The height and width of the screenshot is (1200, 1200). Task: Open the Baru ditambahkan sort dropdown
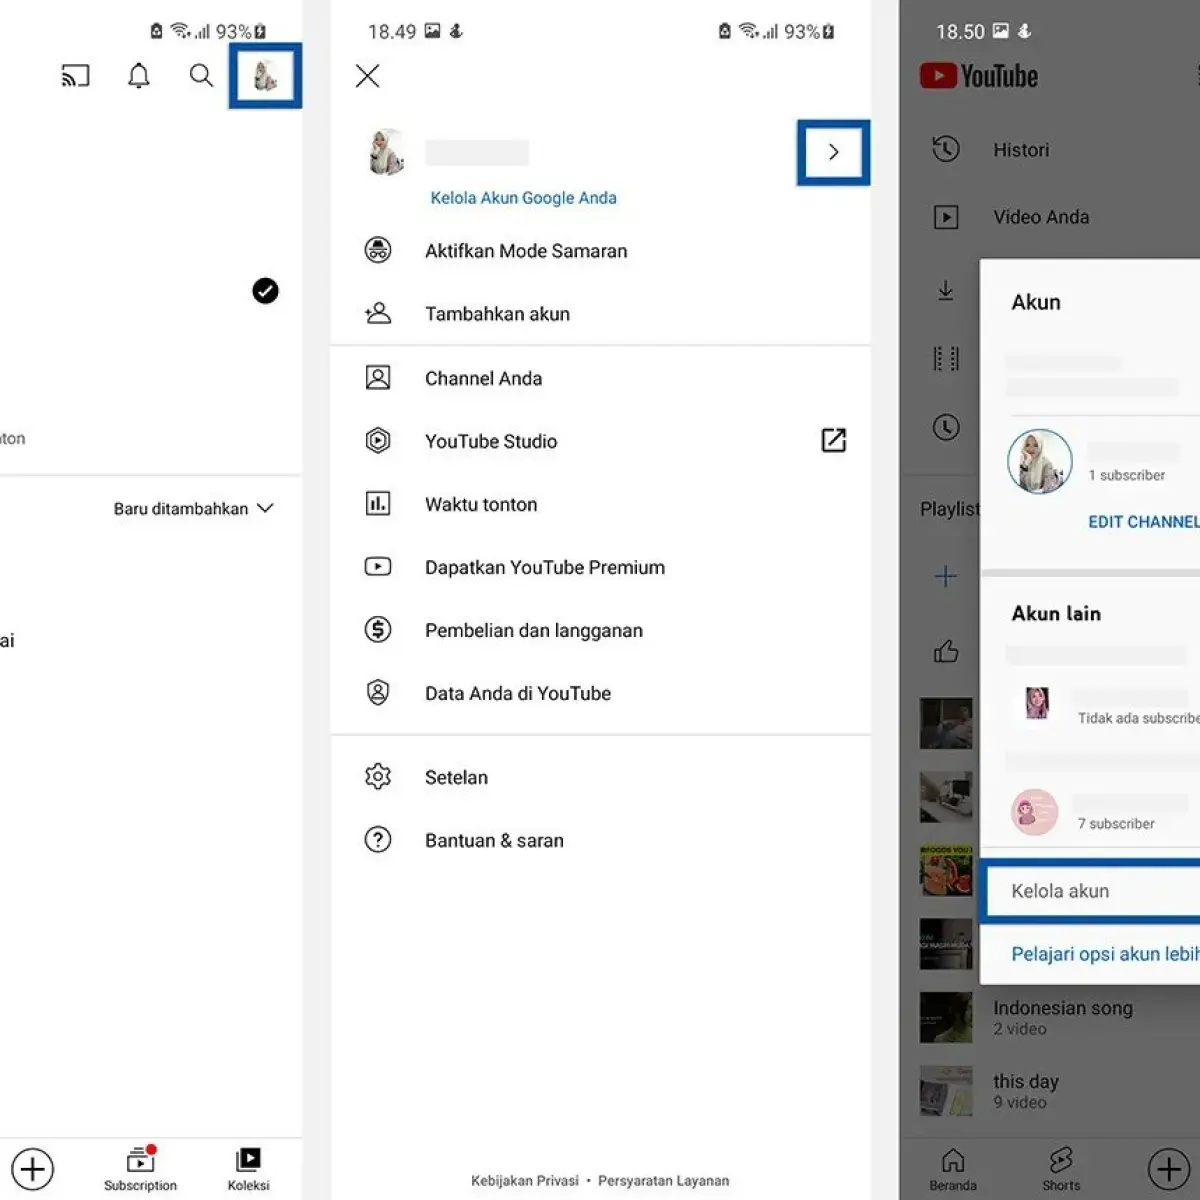pyautogui.click(x=193, y=508)
